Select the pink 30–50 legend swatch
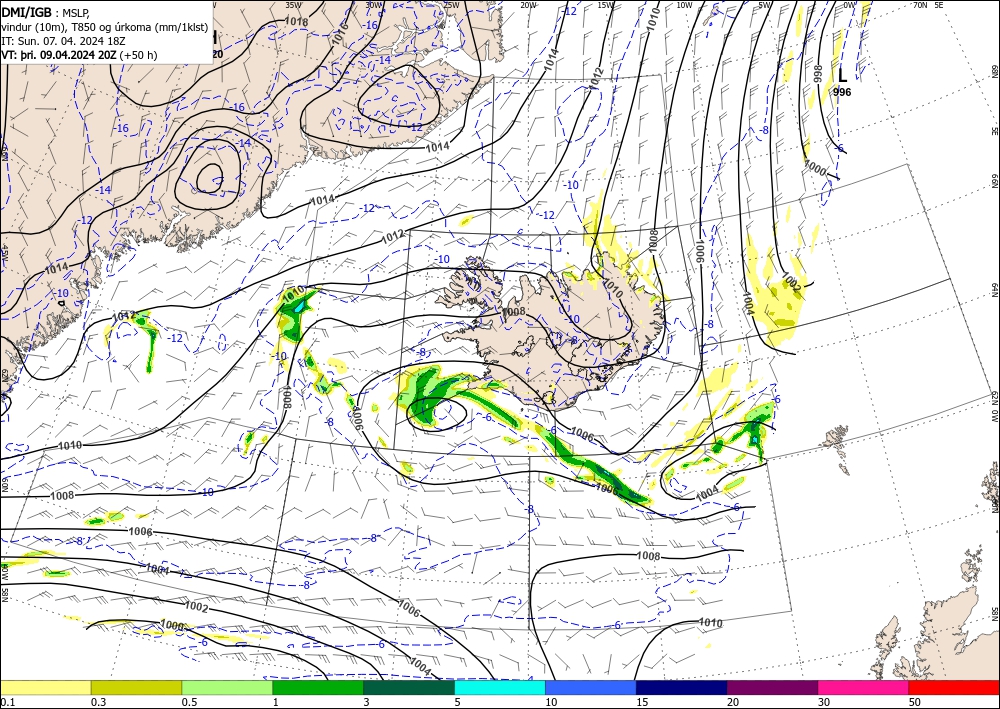 pyautogui.click(x=864, y=687)
